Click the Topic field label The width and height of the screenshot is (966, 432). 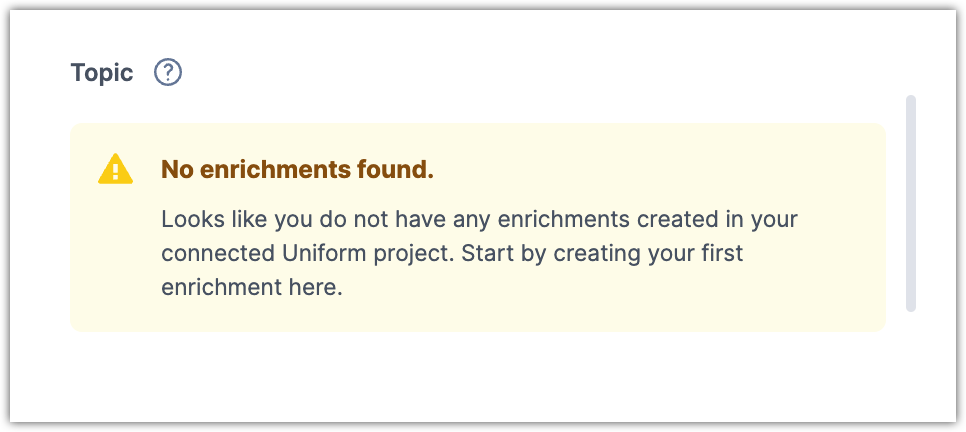102,73
